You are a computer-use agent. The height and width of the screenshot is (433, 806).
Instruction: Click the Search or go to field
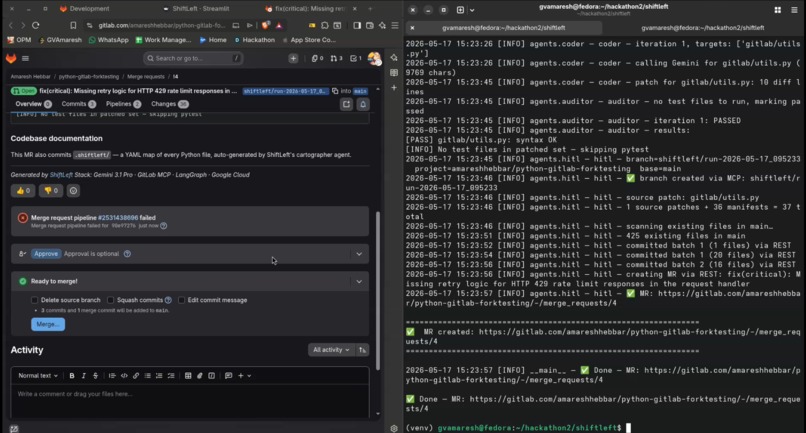coord(193,59)
